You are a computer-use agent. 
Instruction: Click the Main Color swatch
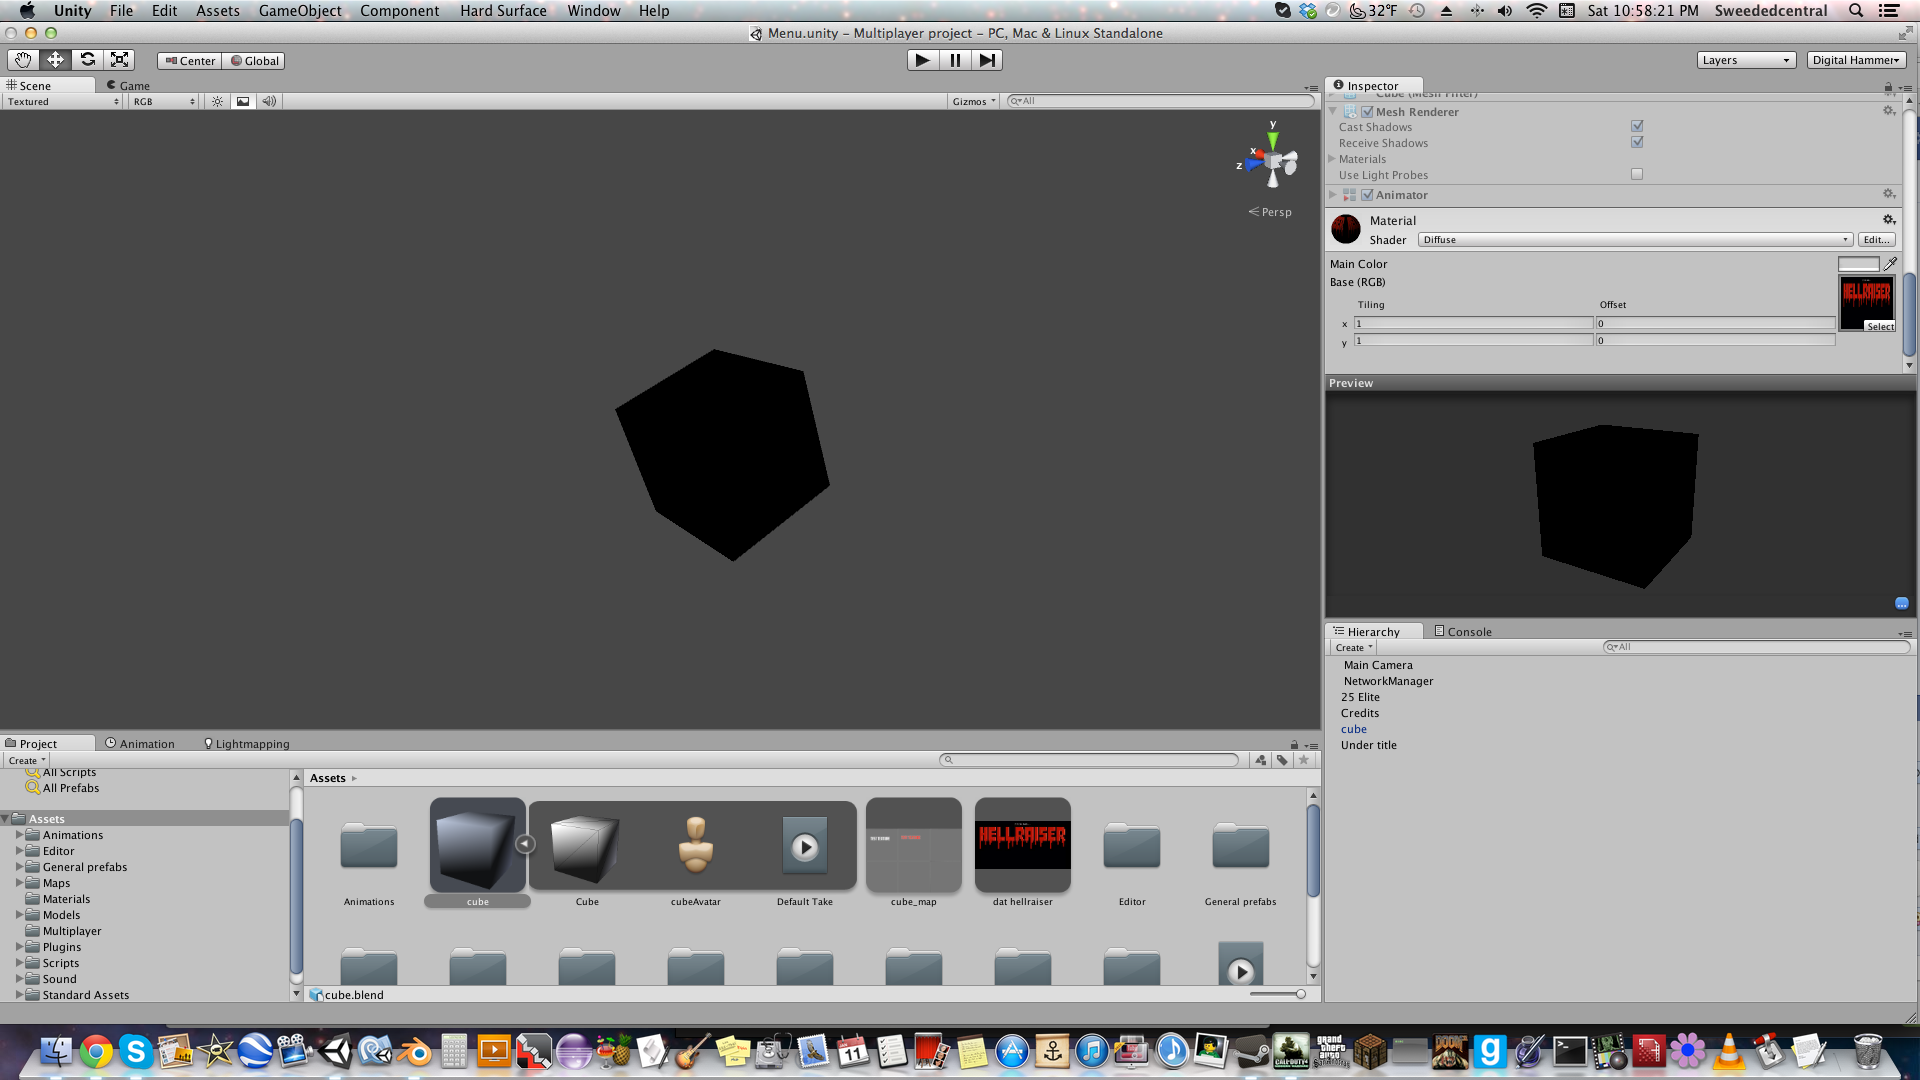click(1858, 264)
